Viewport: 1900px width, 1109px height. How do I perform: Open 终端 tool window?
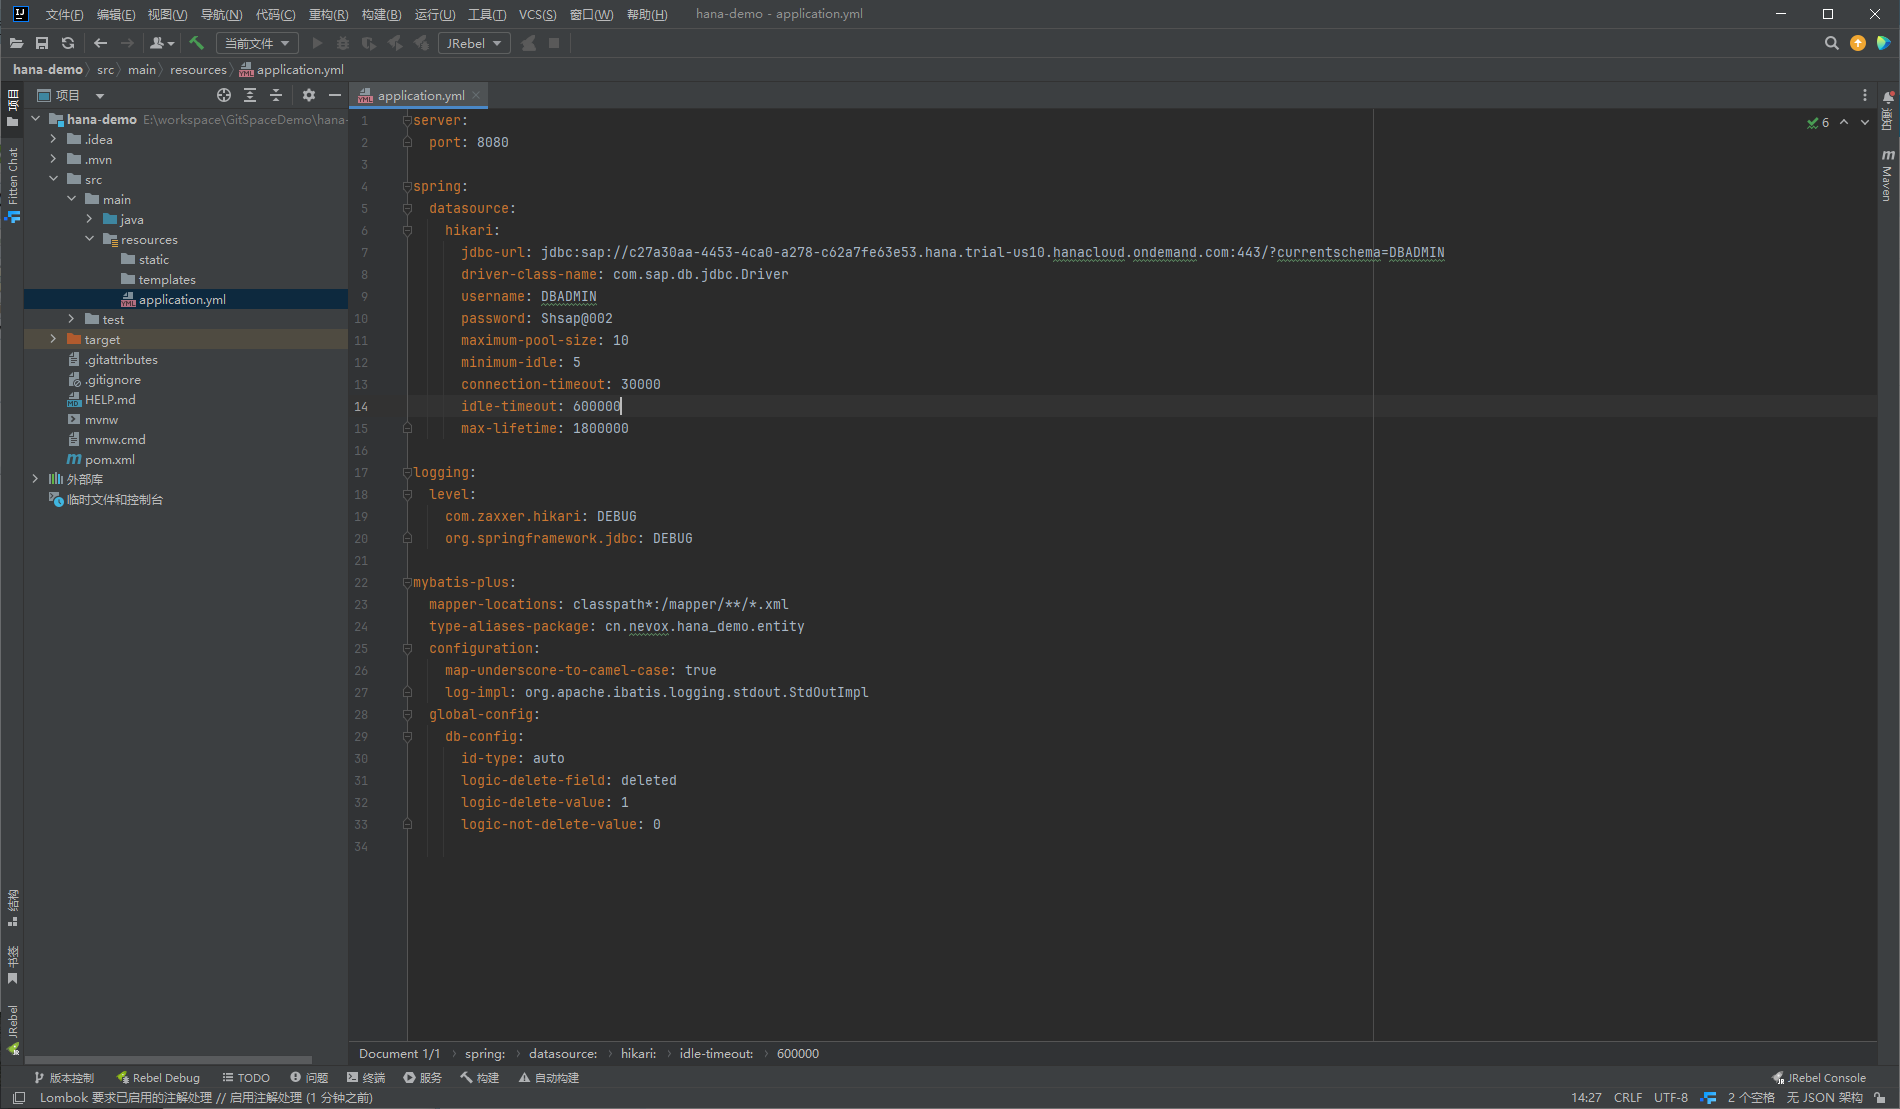click(366, 1077)
